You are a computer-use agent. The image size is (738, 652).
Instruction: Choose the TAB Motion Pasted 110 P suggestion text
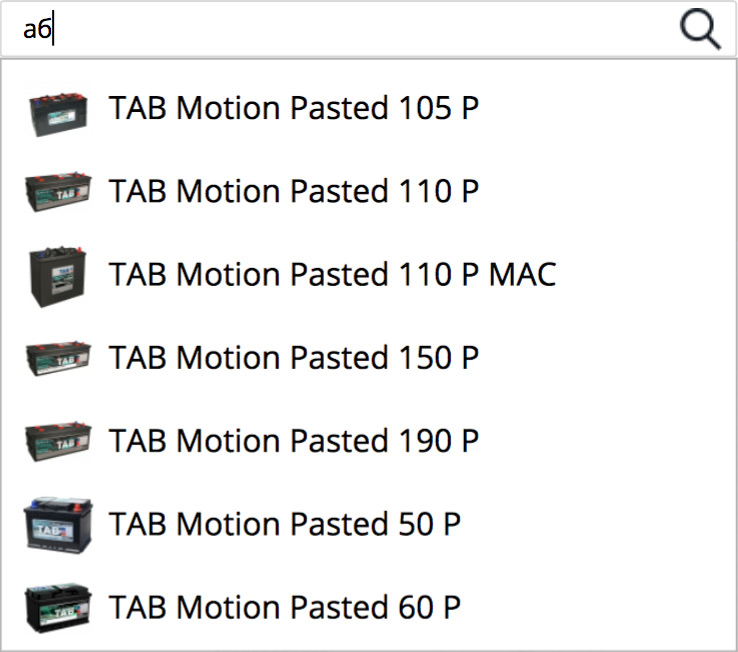point(294,191)
